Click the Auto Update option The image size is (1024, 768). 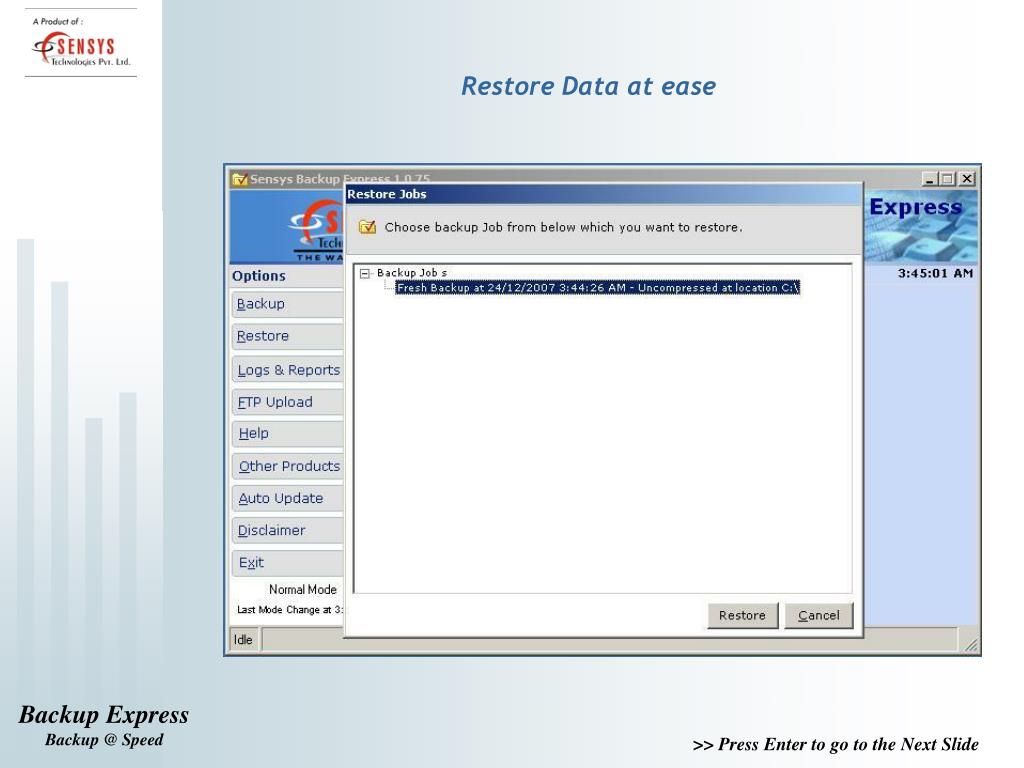287,498
